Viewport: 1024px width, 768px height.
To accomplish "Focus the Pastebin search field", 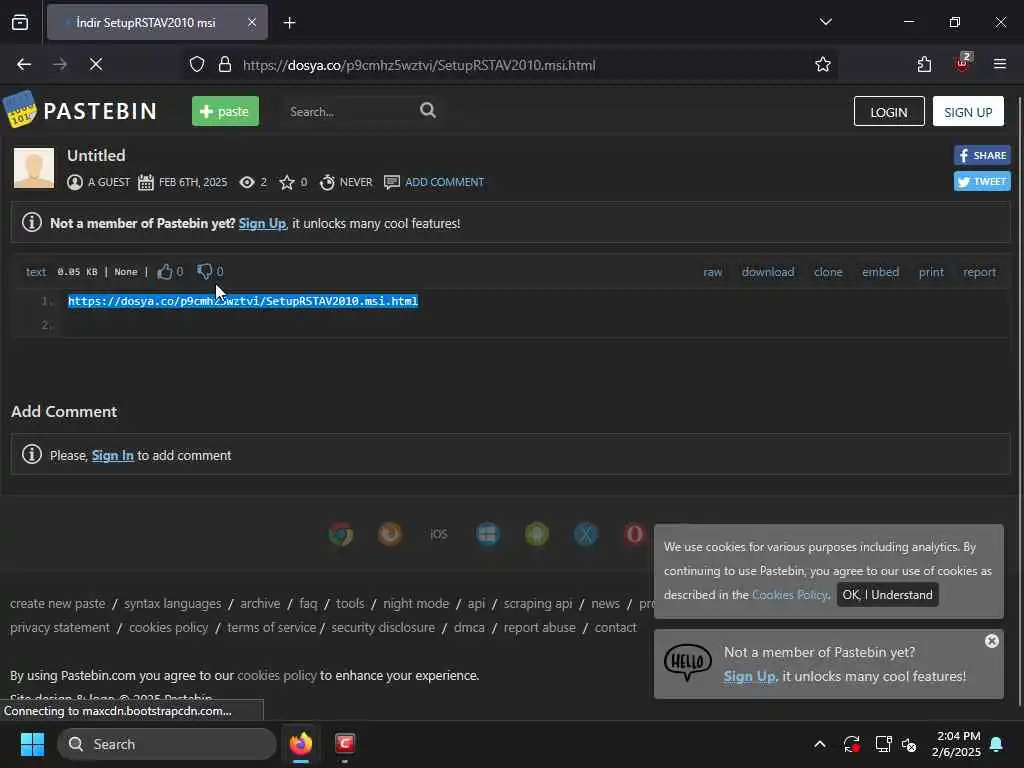I will point(349,112).
